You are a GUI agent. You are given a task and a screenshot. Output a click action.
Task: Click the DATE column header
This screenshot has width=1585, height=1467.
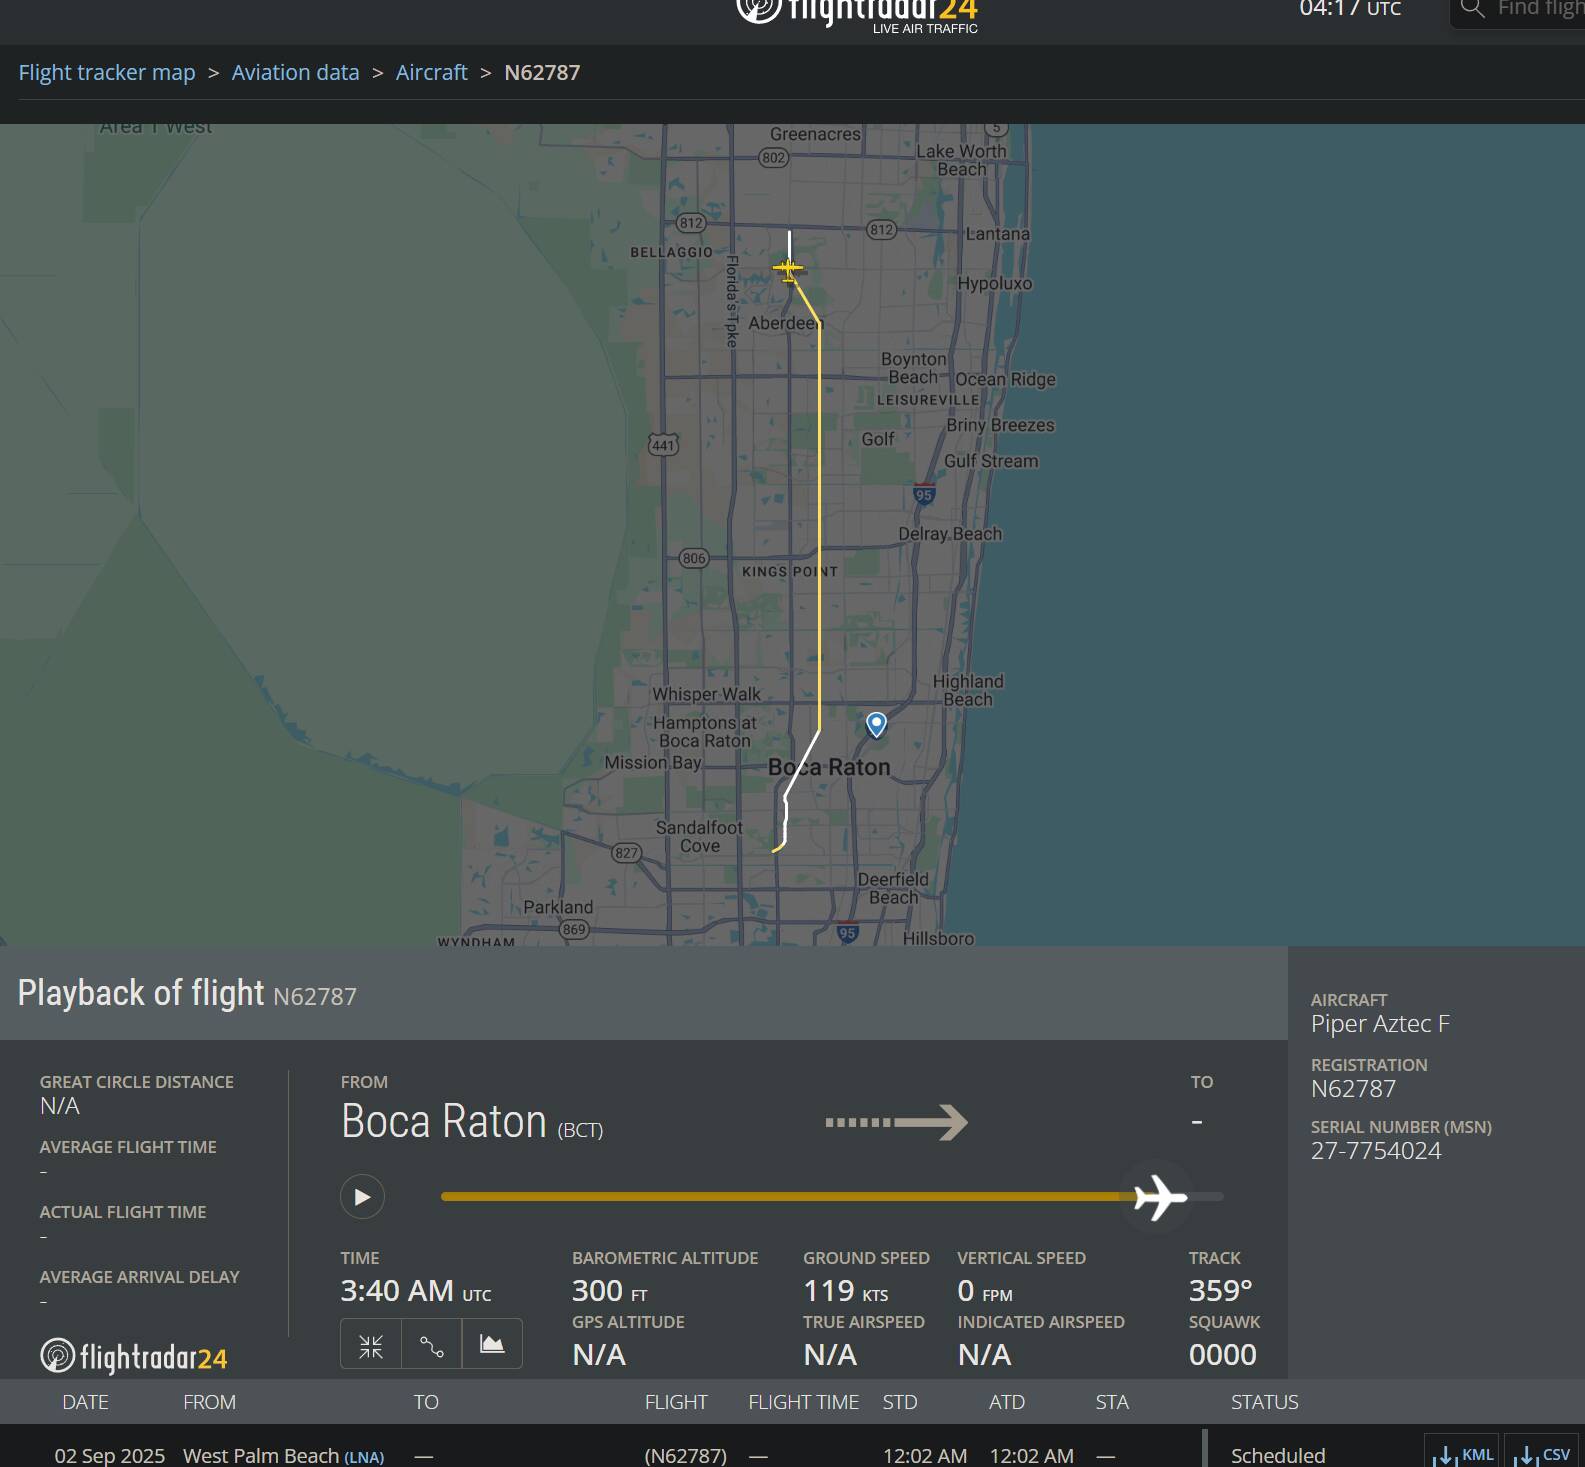[85, 1402]
